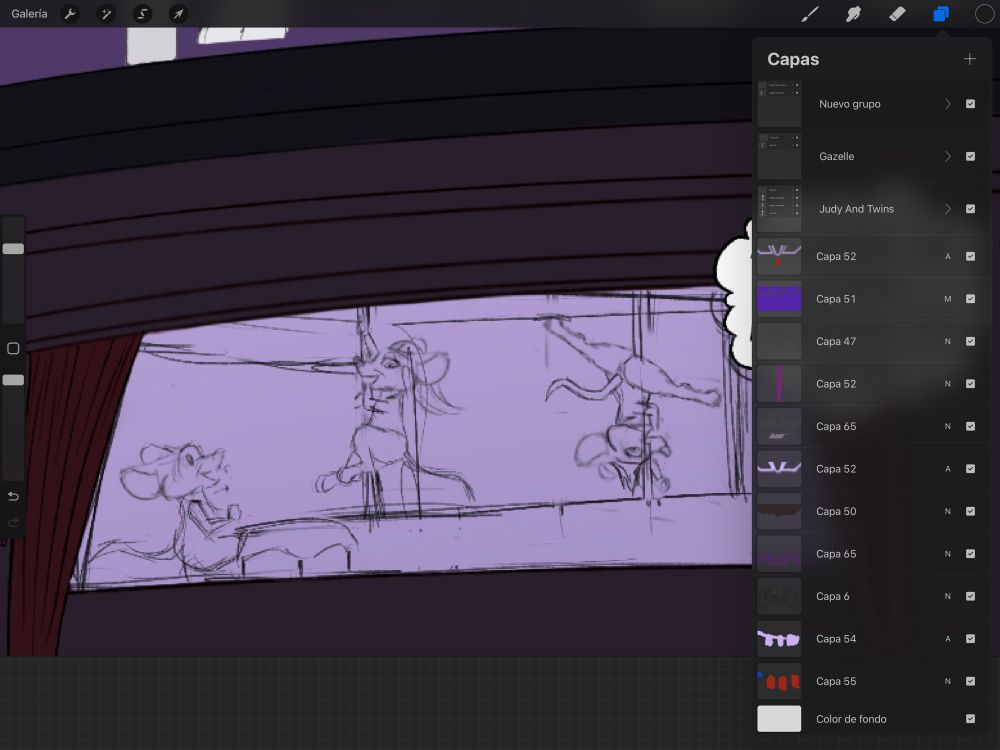Open blend mode N on Capa 50
Screen dimensions: 1000x750
(x=948, y=511)
